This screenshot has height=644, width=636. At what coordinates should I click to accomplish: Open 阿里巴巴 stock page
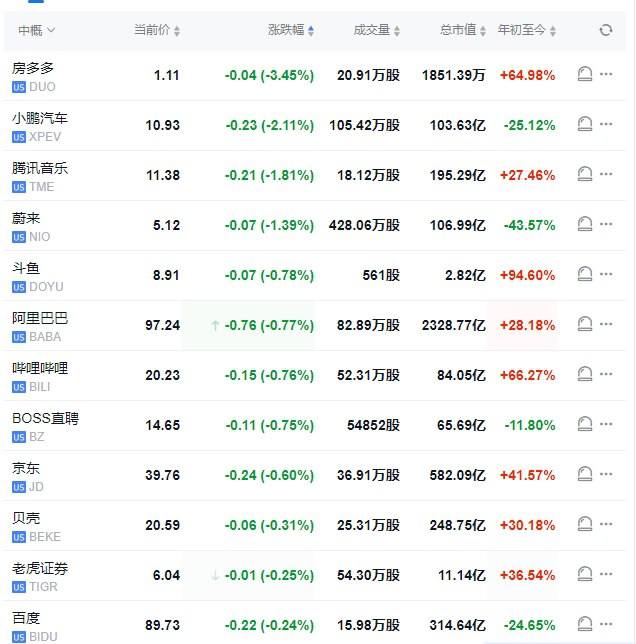[x=39, y=318]
